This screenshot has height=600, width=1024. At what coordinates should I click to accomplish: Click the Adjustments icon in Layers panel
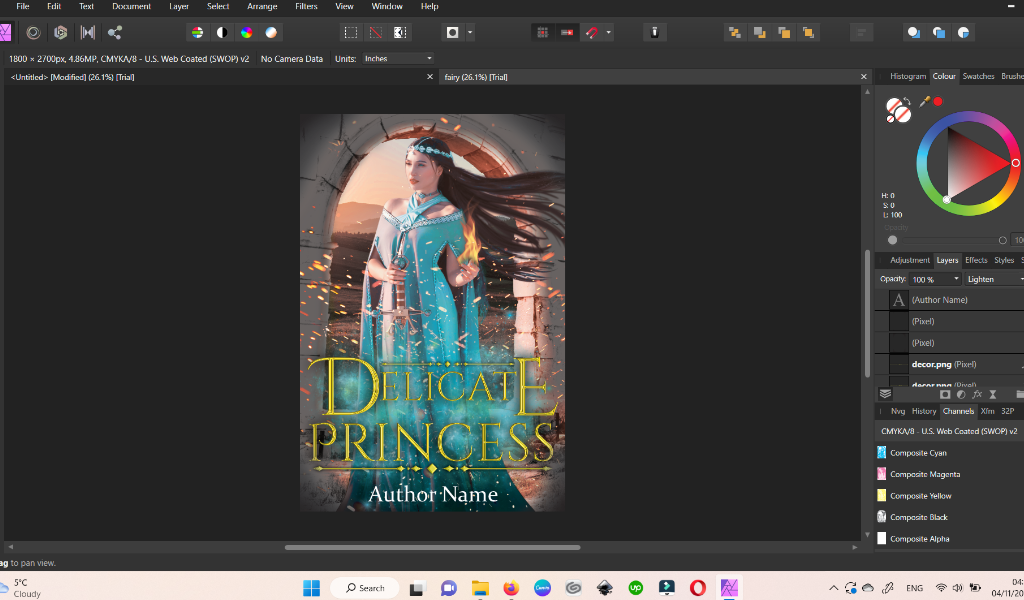pos(960,394)
